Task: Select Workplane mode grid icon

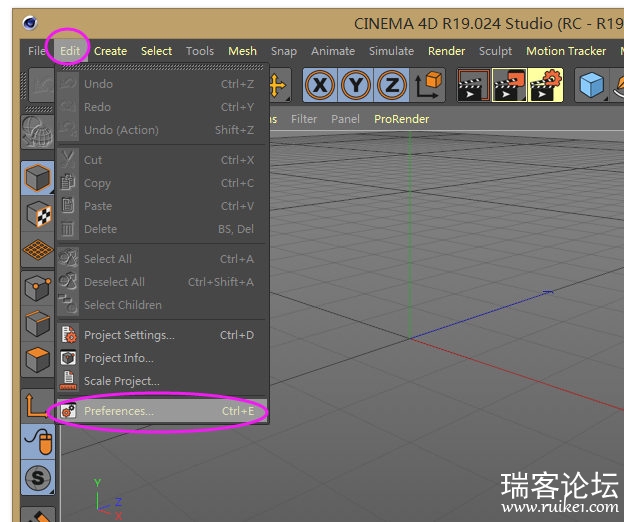Action: point(37,250)
